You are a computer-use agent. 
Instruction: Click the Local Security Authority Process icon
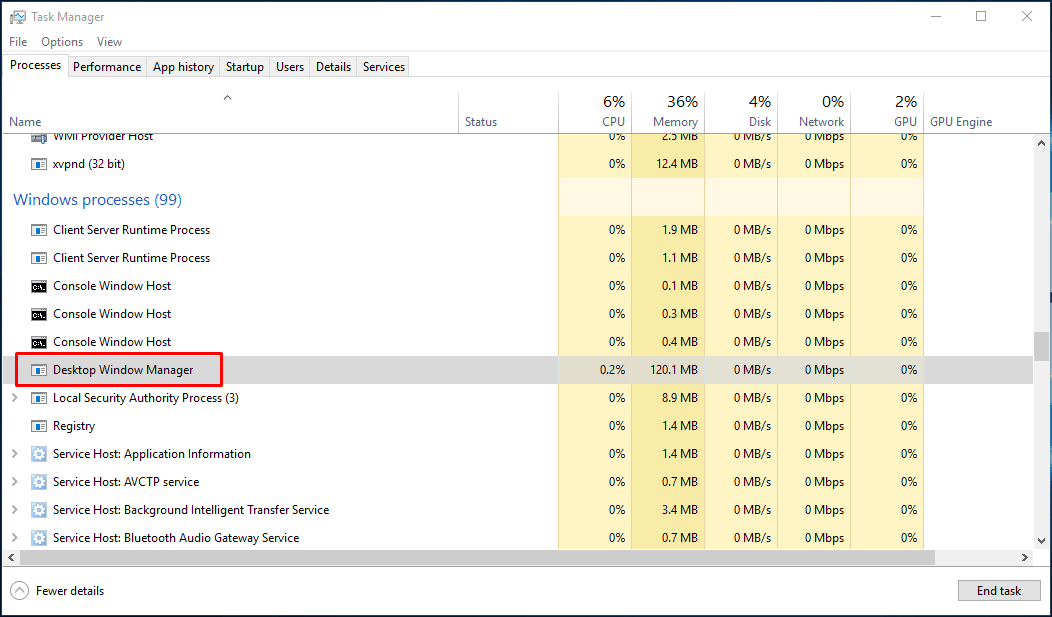coord(39,398)
